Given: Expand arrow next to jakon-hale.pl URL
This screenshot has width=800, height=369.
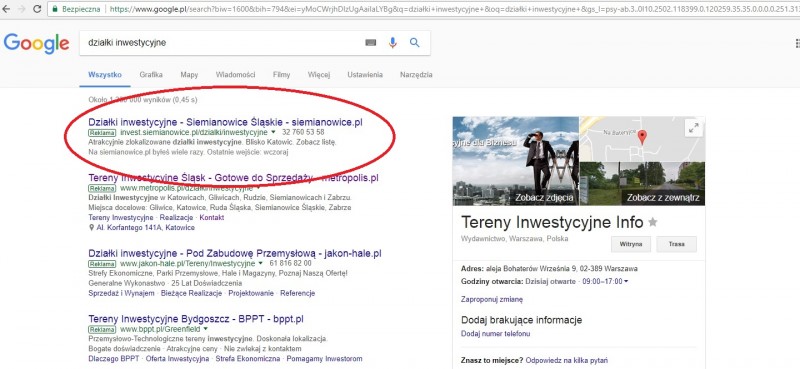Looking at the screenshot, I should pos(261,263).
